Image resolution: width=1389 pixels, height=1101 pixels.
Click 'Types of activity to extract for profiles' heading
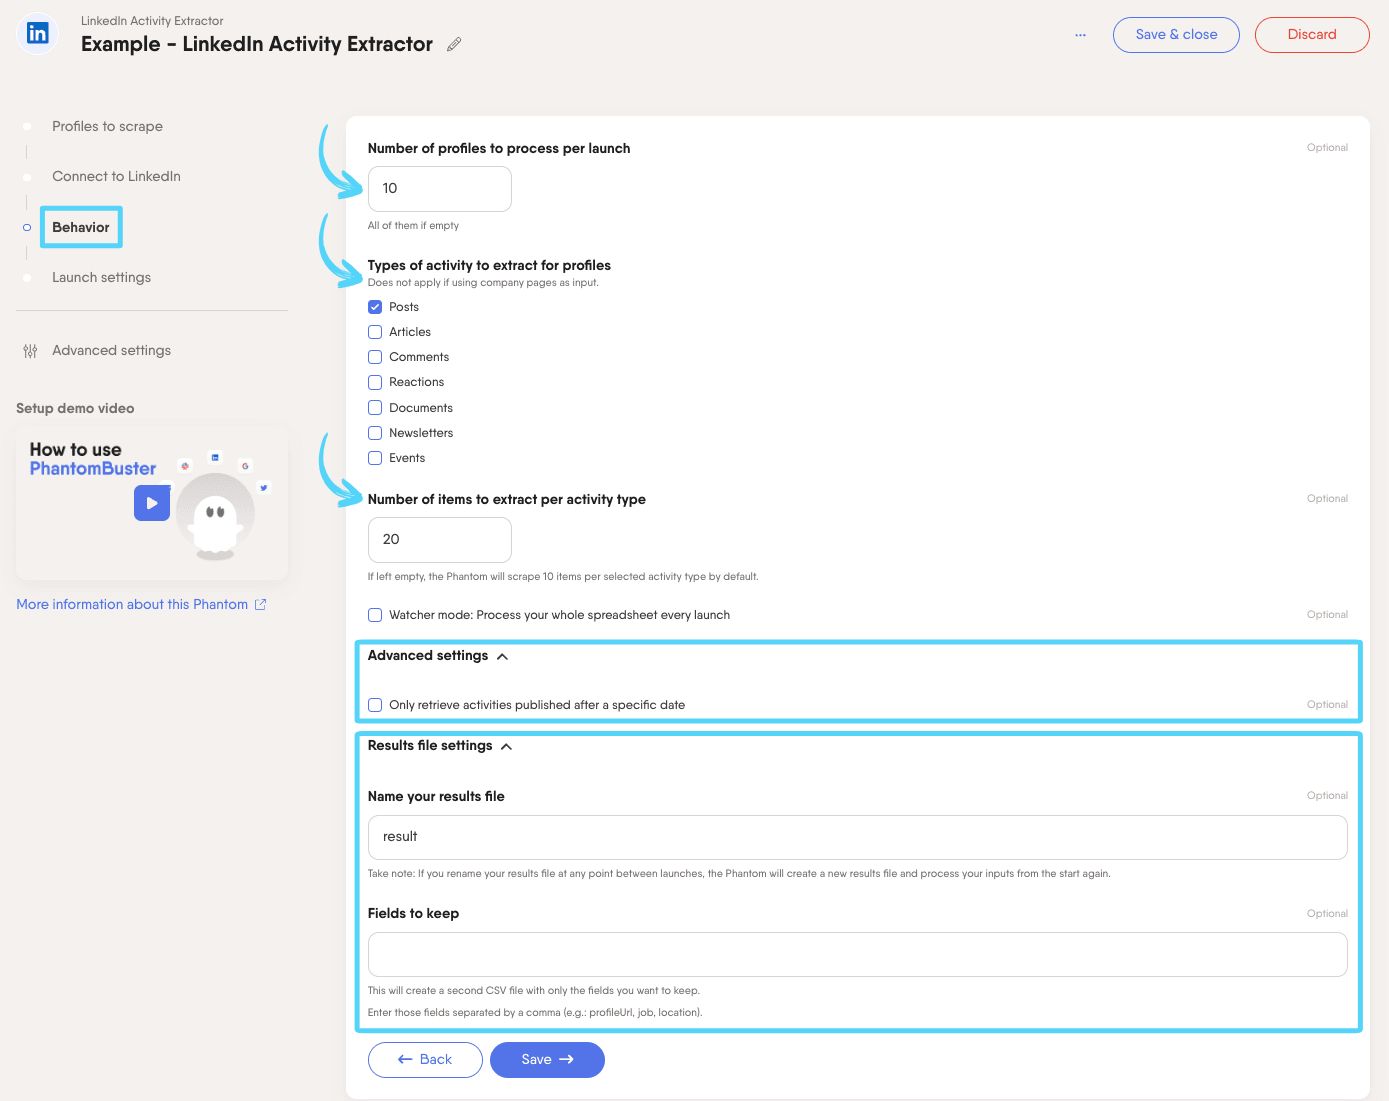[x=489, y=265]
